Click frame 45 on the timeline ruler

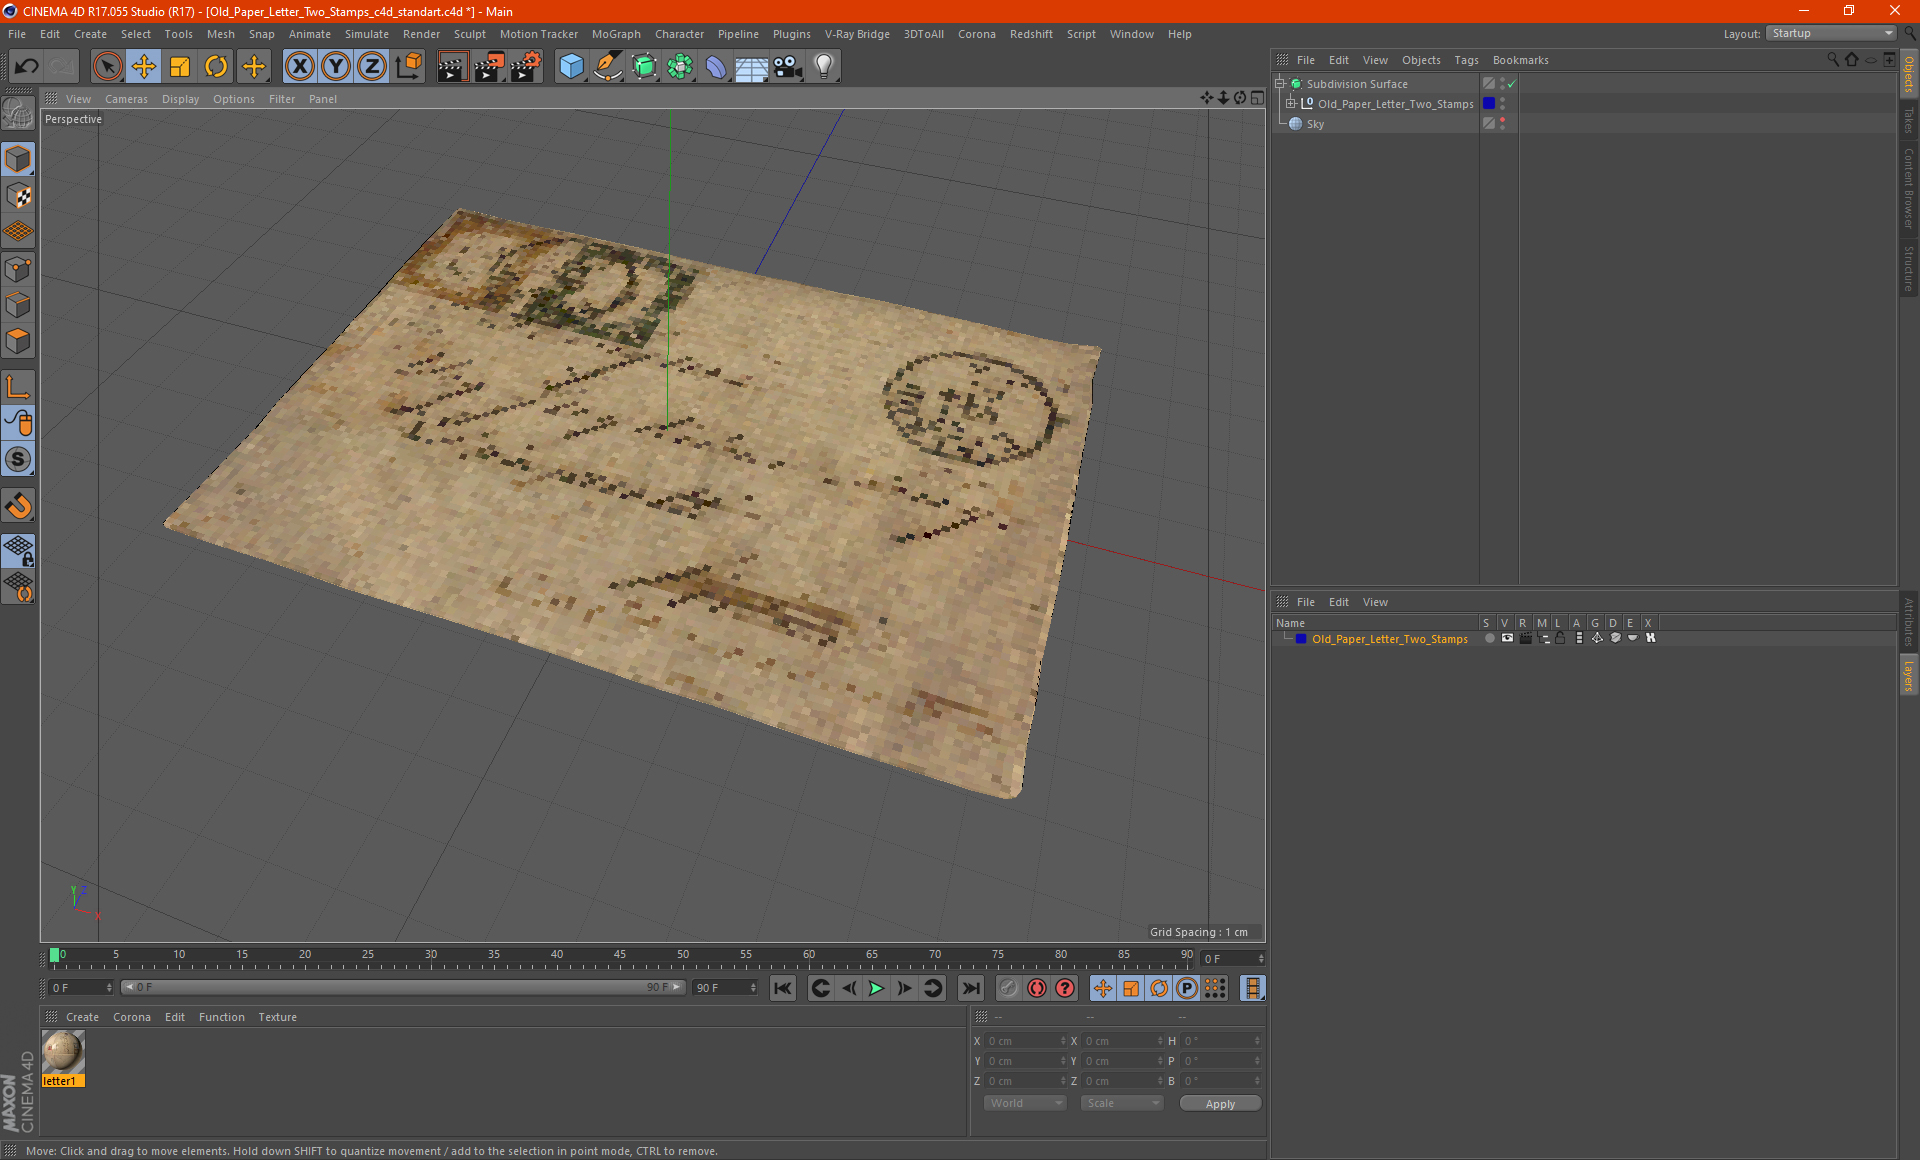pos(620,957)
